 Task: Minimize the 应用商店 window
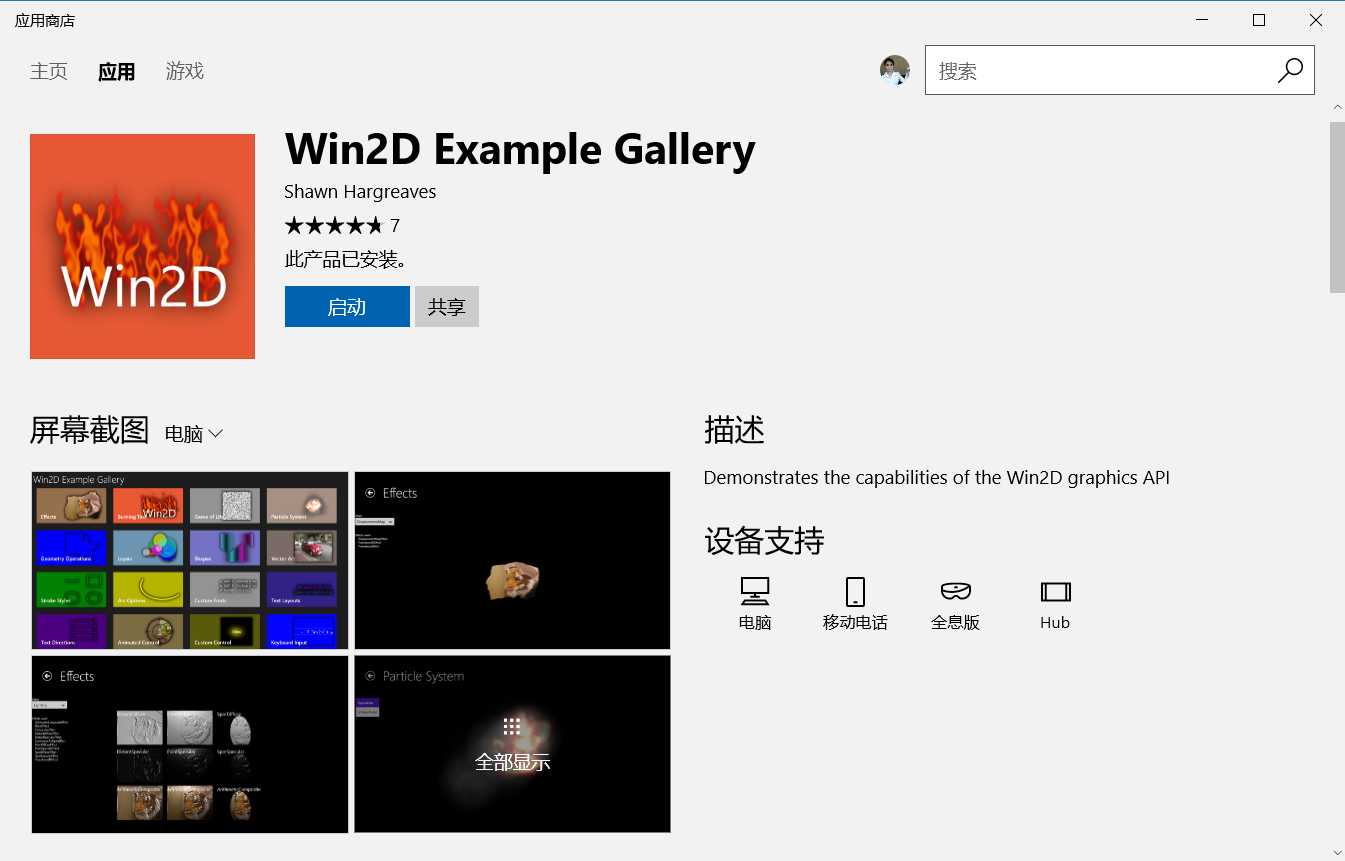[1202, 20]
